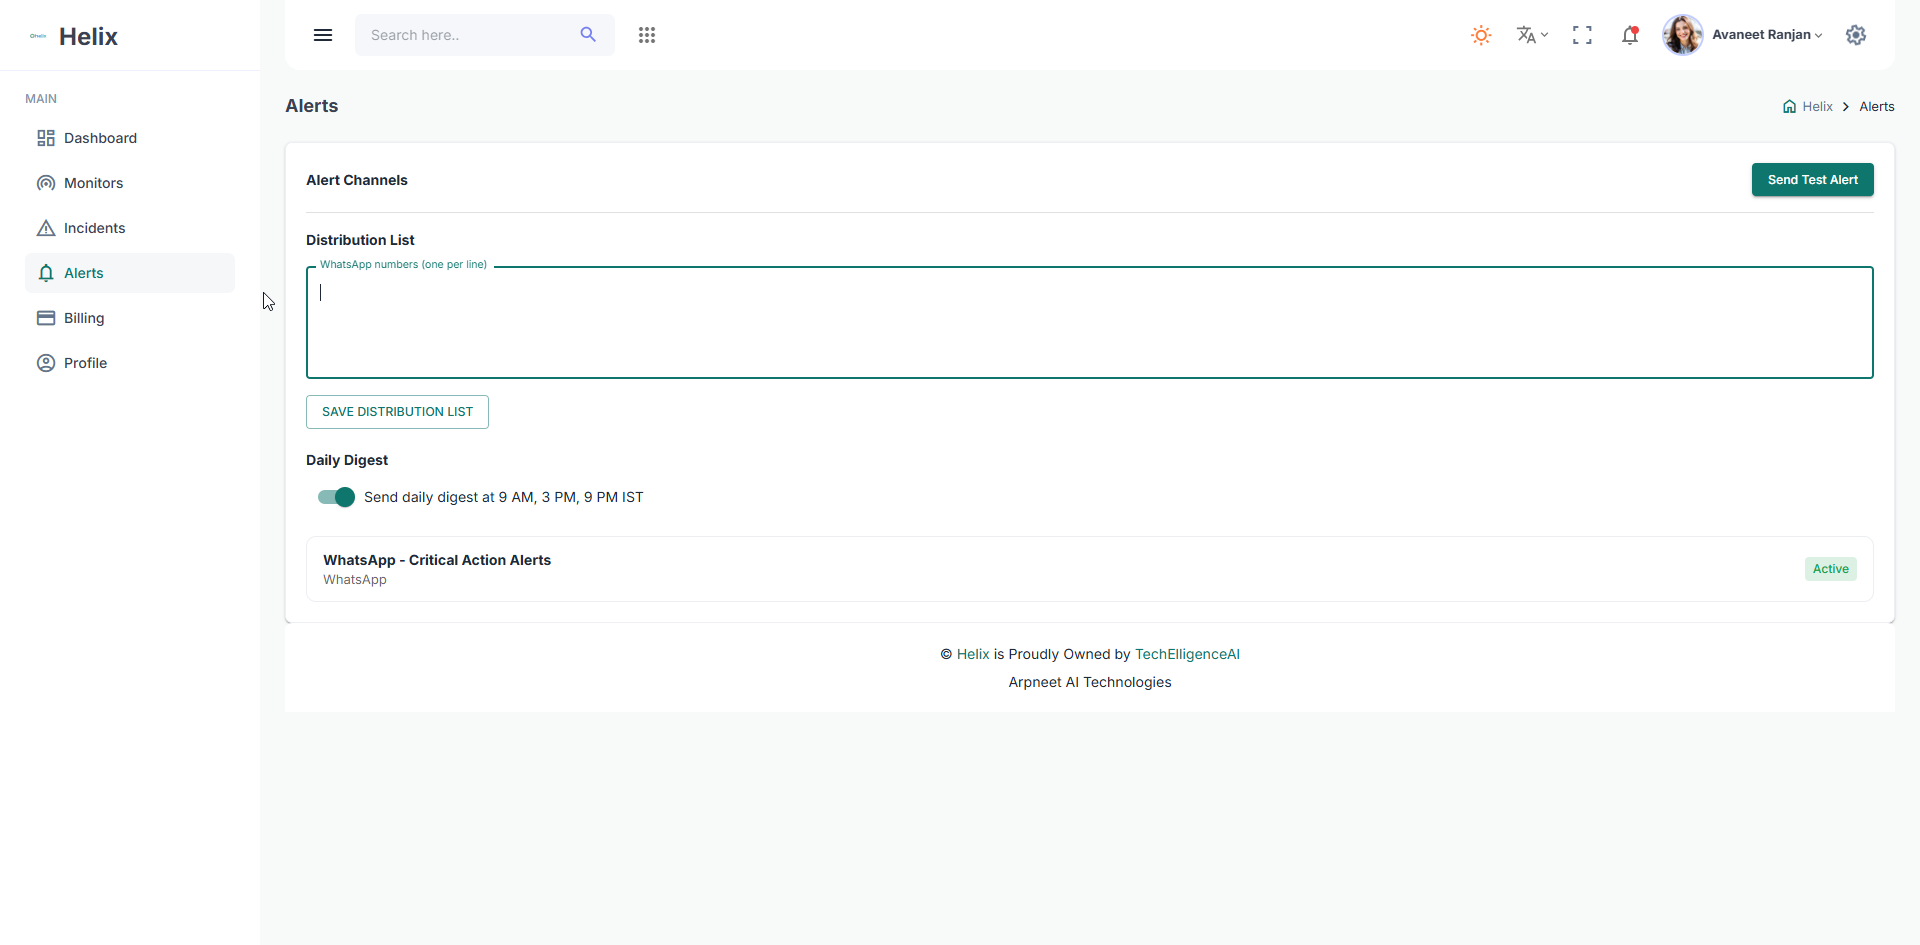Click the WhatsApp numbers text area
Viewport: 1920px width, 945px height.
click(1090, 322)
